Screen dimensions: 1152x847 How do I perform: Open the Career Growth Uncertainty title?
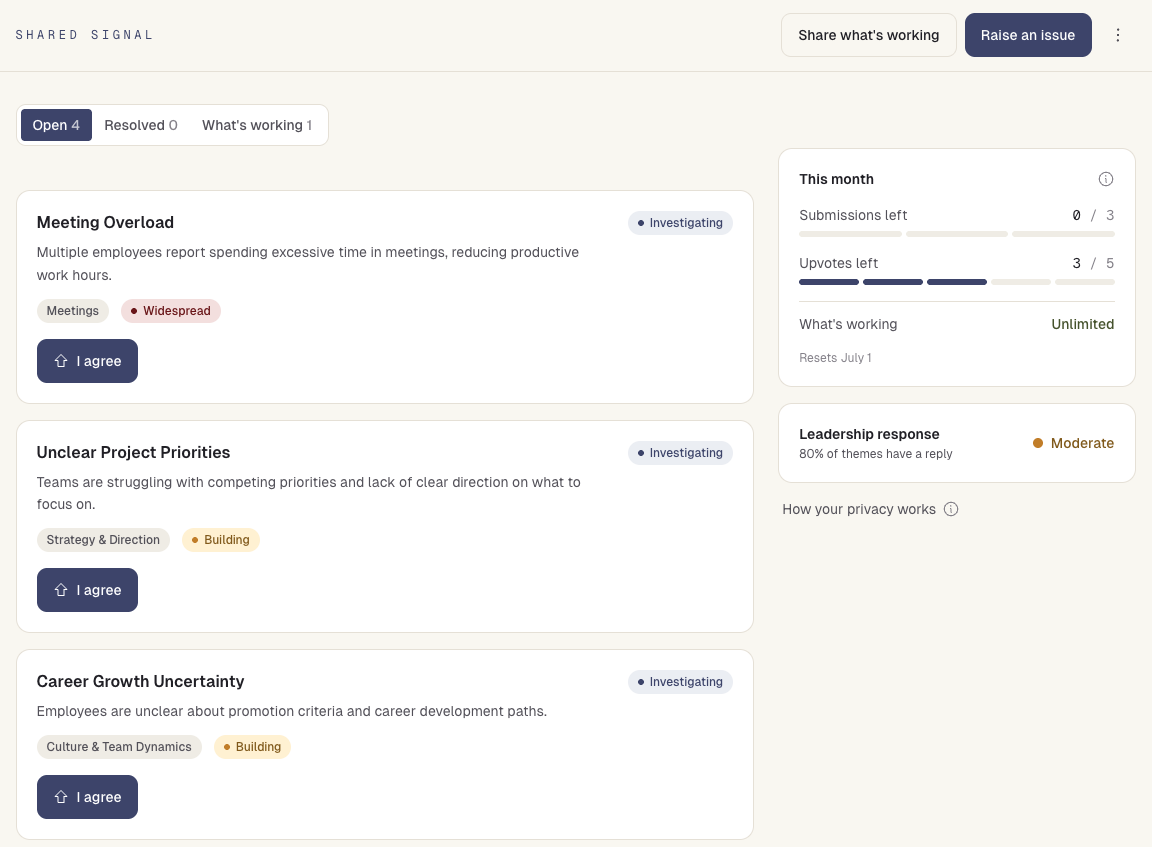[x=140, y=682]
